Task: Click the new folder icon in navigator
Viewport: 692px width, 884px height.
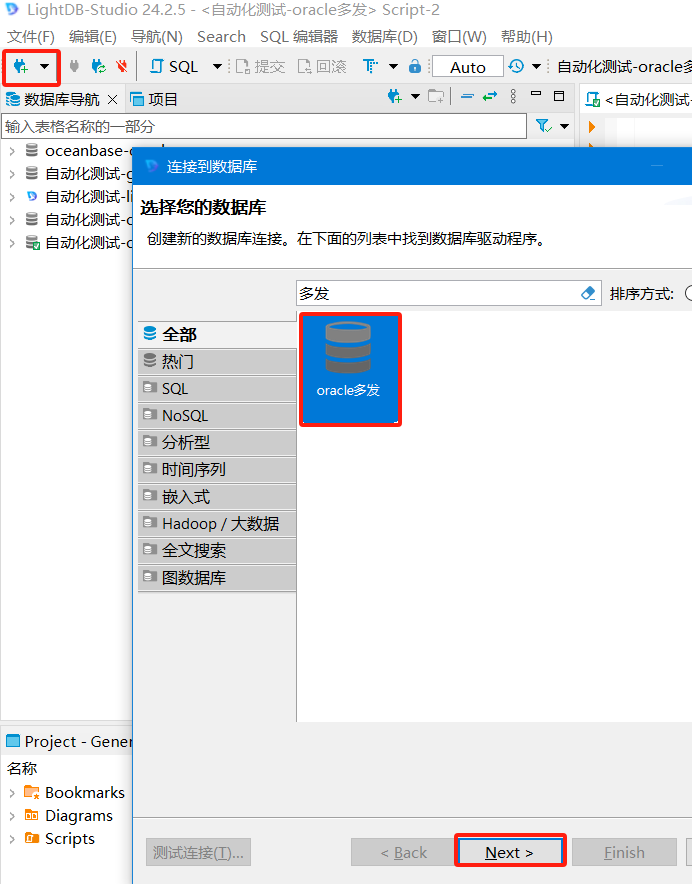Action: point(436,96)
